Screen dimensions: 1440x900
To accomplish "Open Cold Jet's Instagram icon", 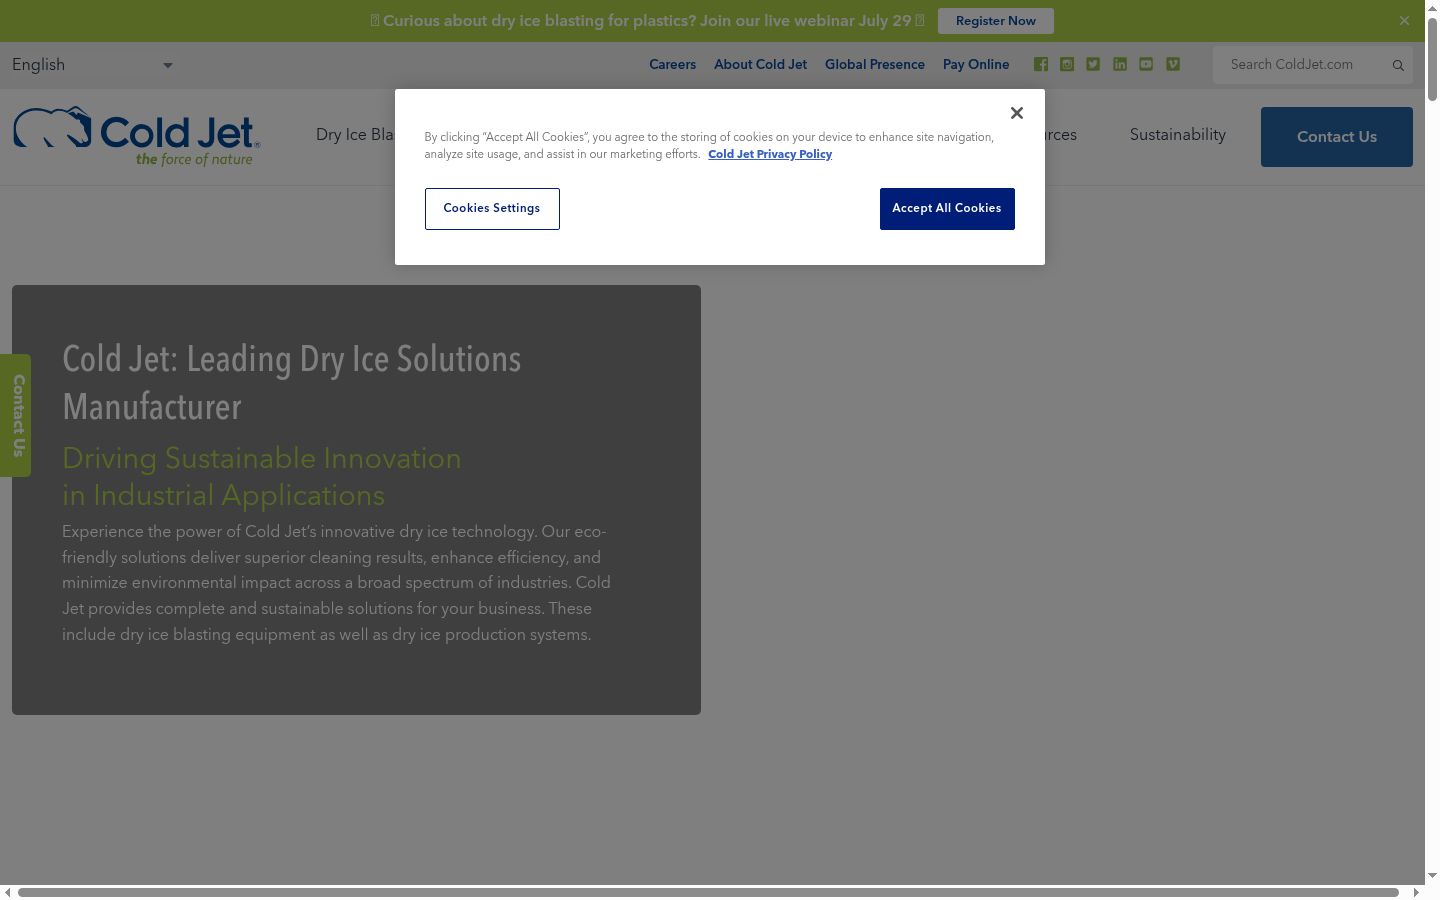I will point(1067,64).
